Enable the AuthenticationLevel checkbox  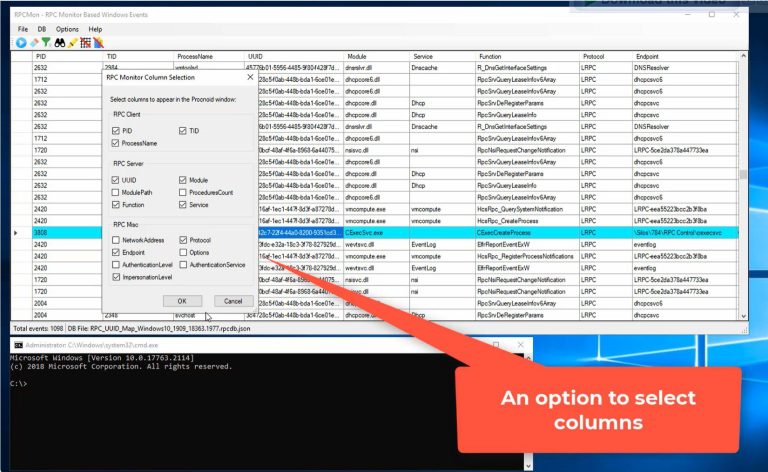point(116,264)
